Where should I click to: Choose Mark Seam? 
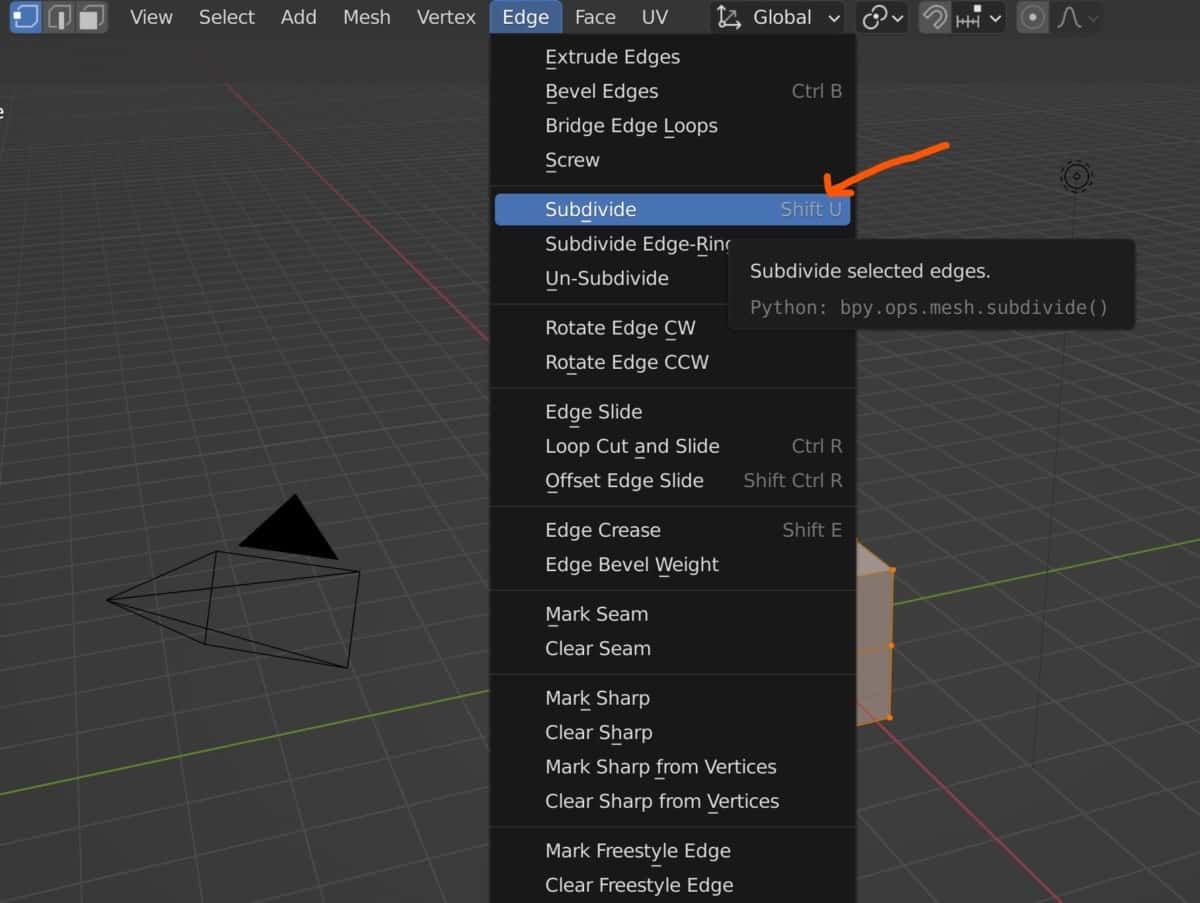672,614
